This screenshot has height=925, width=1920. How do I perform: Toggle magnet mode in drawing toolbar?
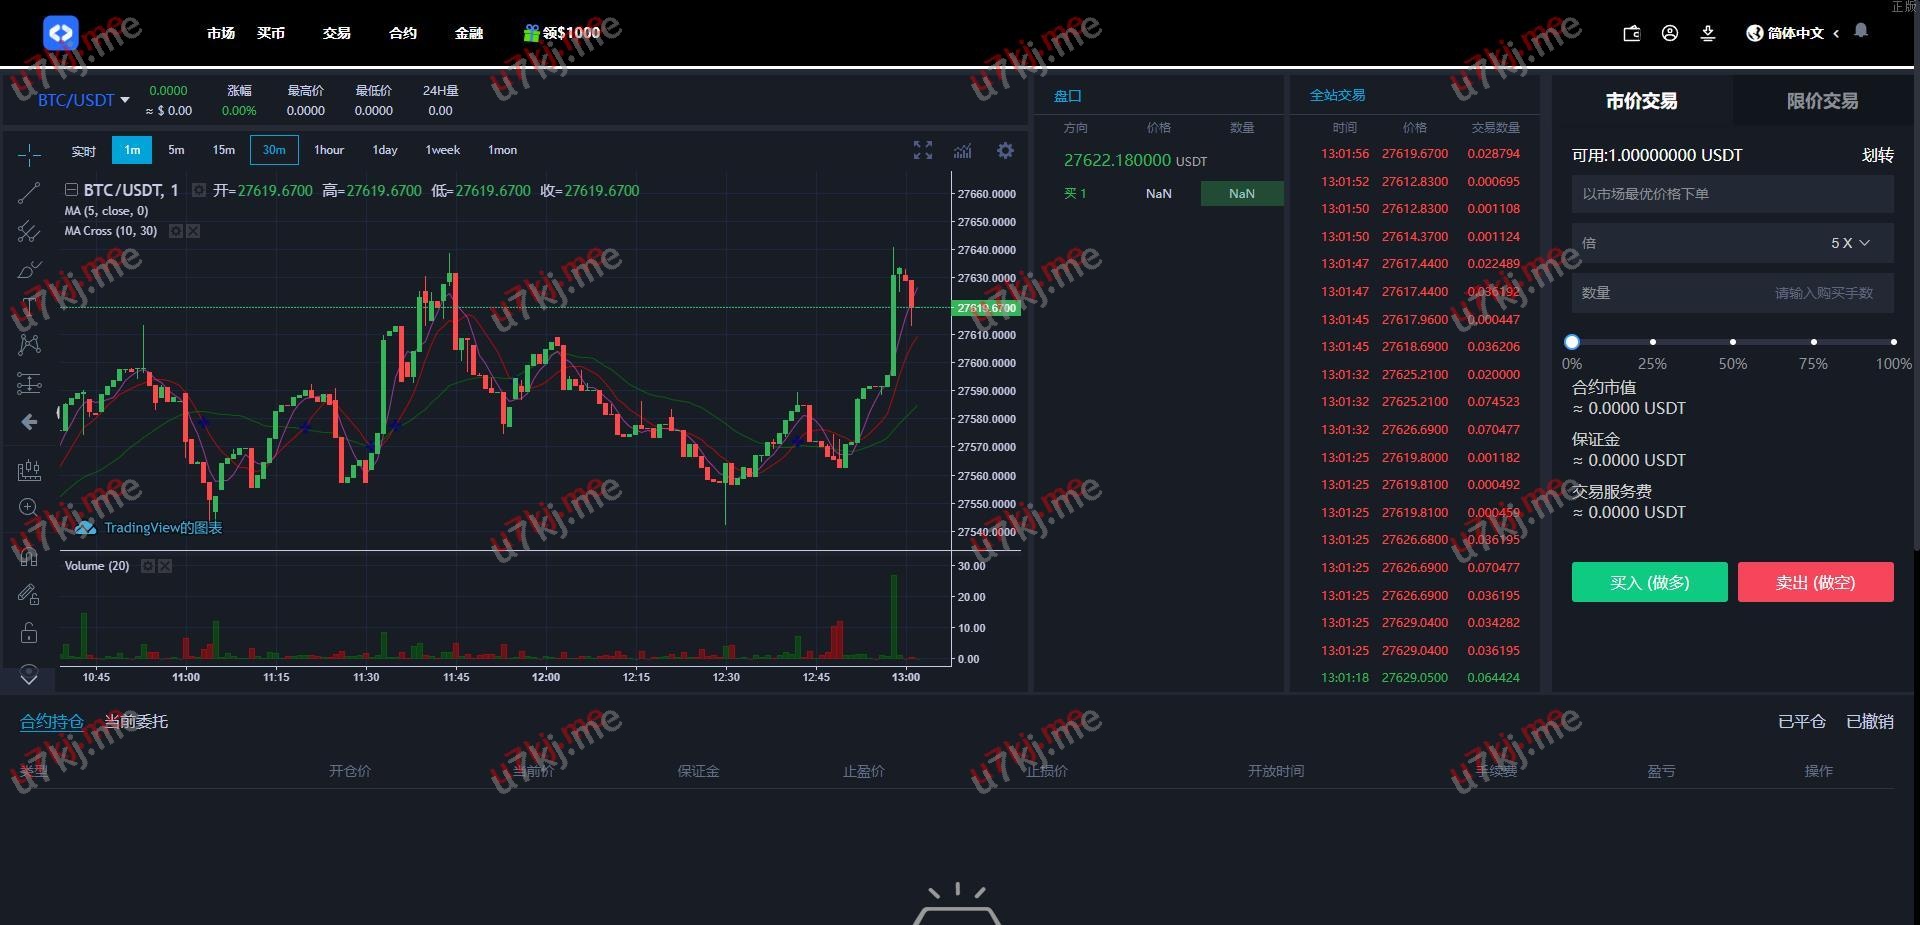[x=29, y=556]
